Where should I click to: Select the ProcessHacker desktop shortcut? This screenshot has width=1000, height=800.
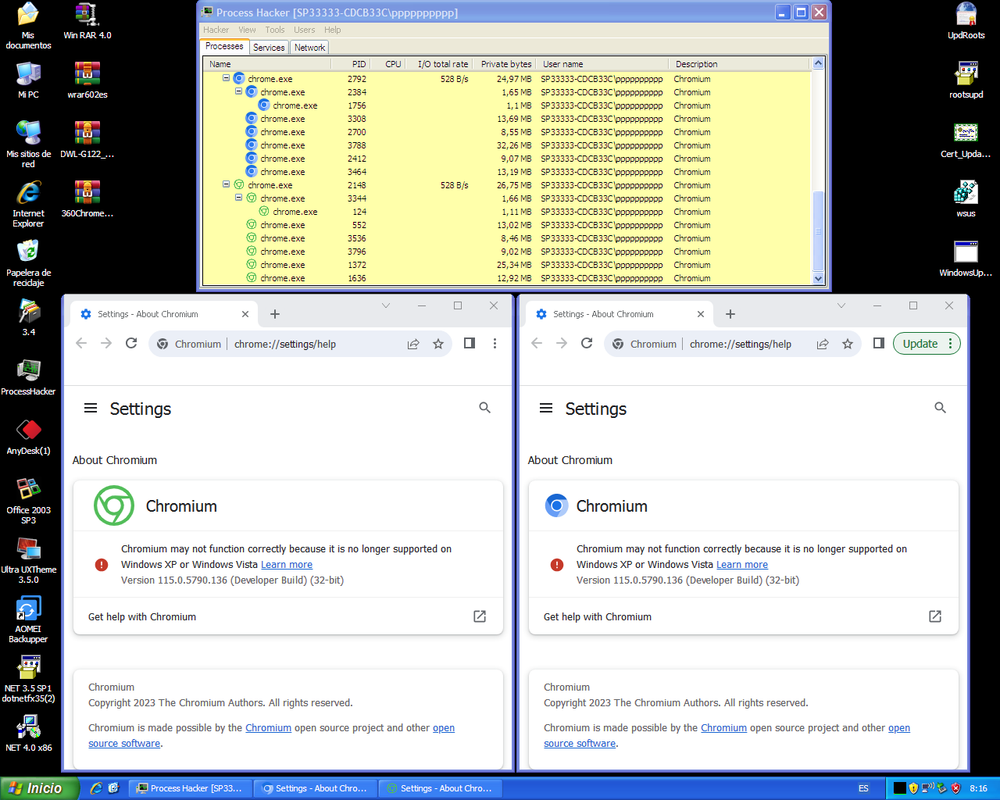click(28, 377)
